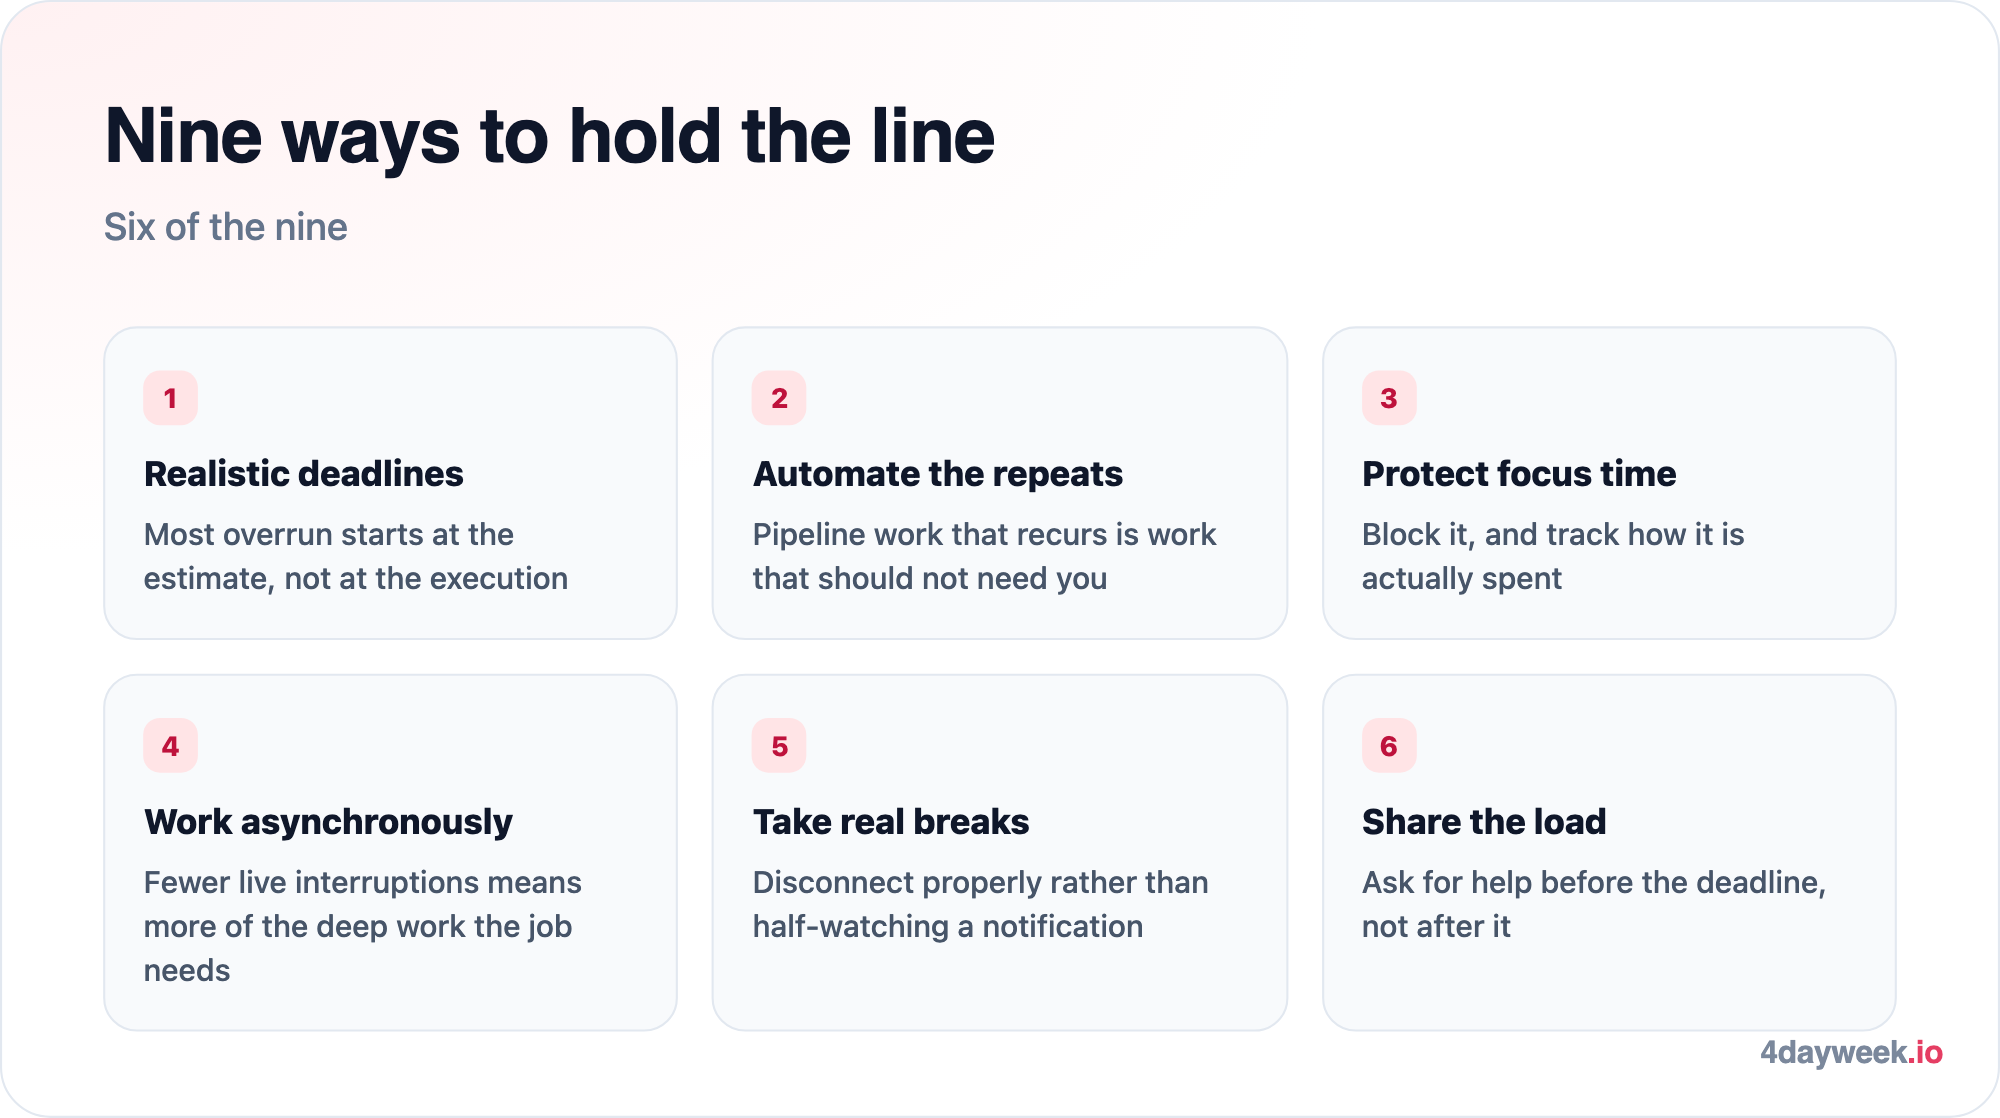This screenshot has height=1118, width=2000.
Task: Click the number 1 badge
Action: tap(170, 398)
